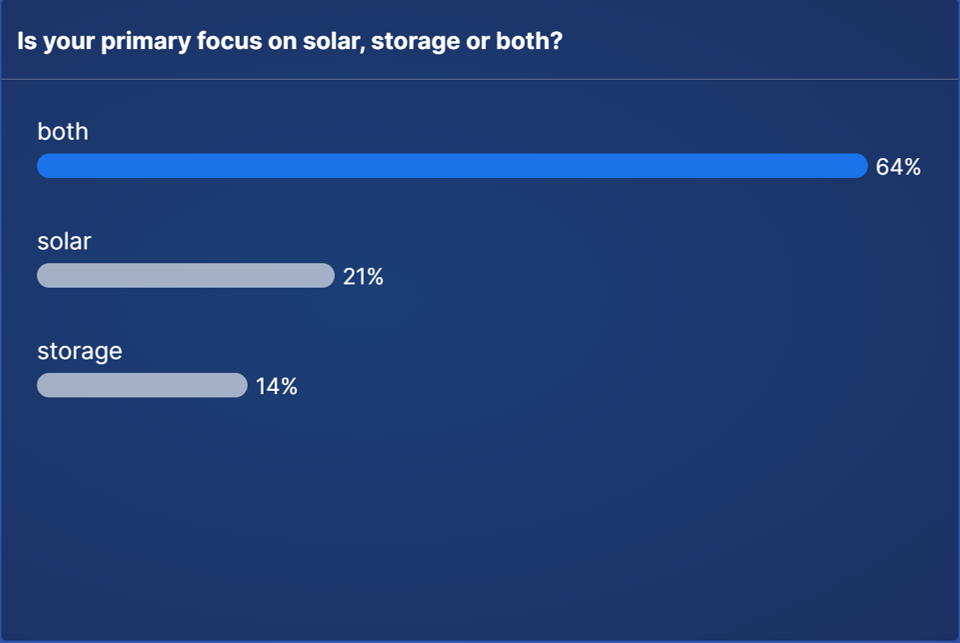The width and height of the screenshot is (960, 643).
Task: Click the 21% percentage value
Action: point(363,276)
